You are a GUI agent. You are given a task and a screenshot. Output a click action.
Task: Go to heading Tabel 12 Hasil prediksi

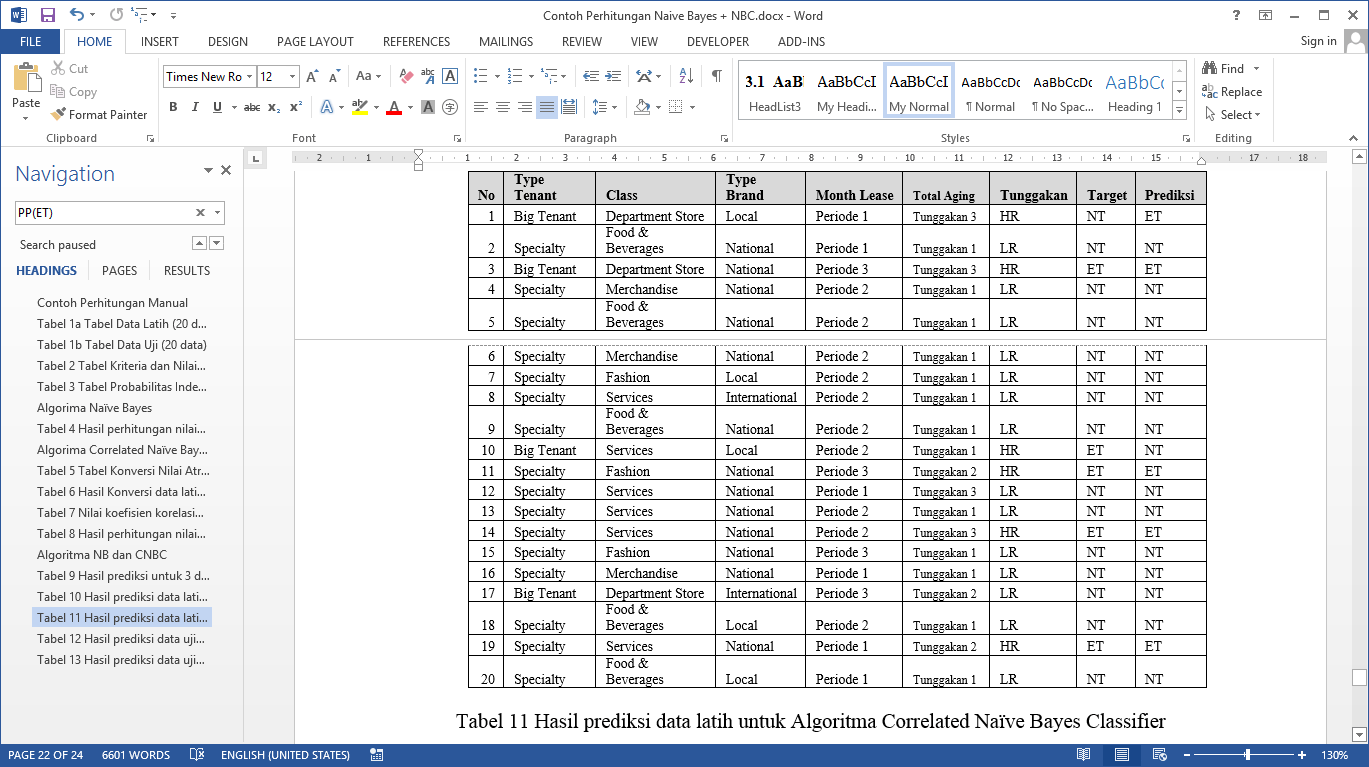click(x=121, y=639)
